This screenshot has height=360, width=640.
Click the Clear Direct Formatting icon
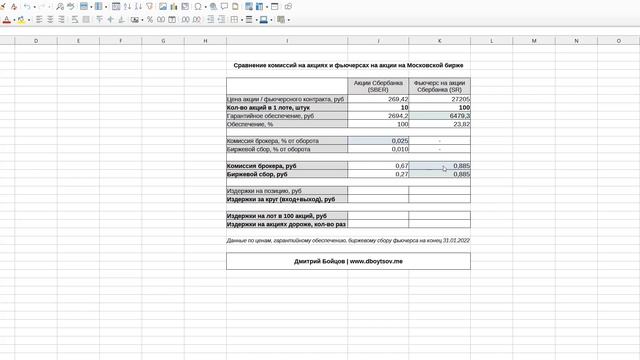point(14,7)
